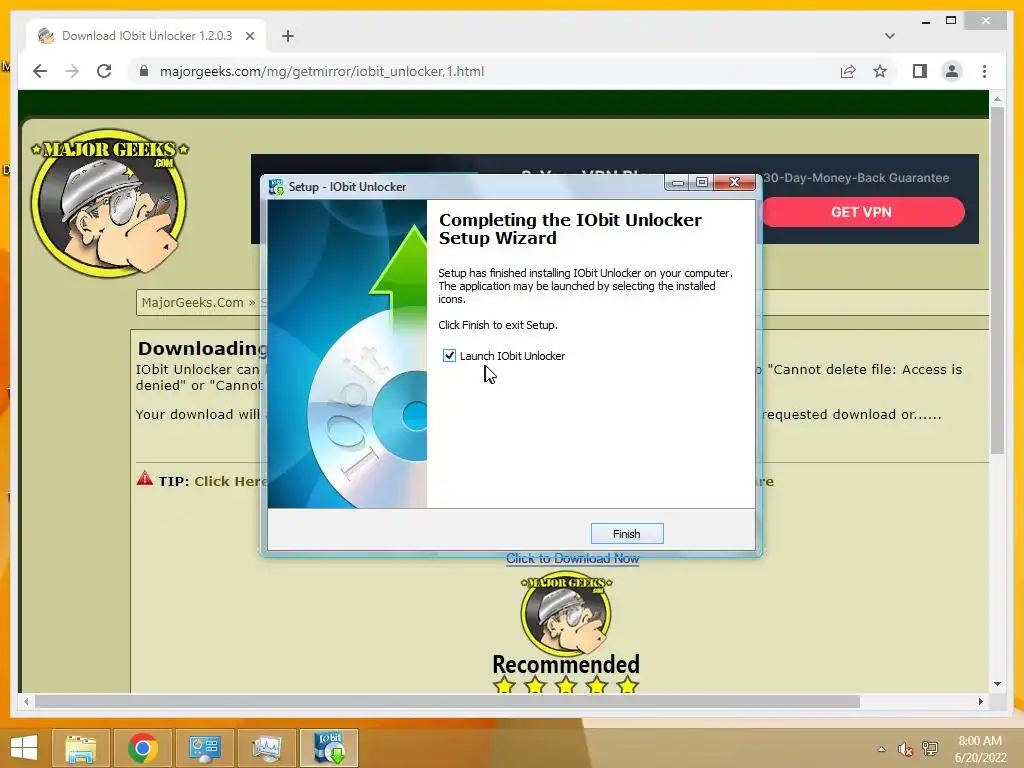1024x768 pixels.
Task: Click the red warning triangle beside TIP
Action: pos(144,479)
